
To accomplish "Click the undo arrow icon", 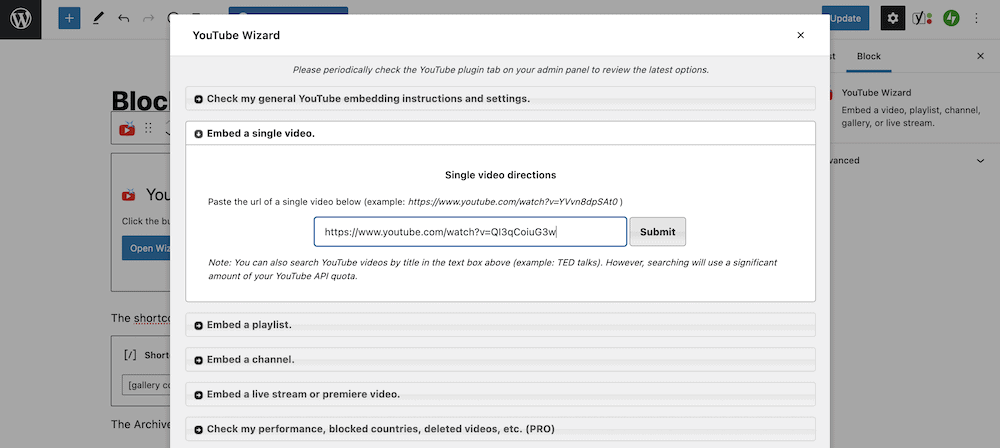I will (123, 19).
